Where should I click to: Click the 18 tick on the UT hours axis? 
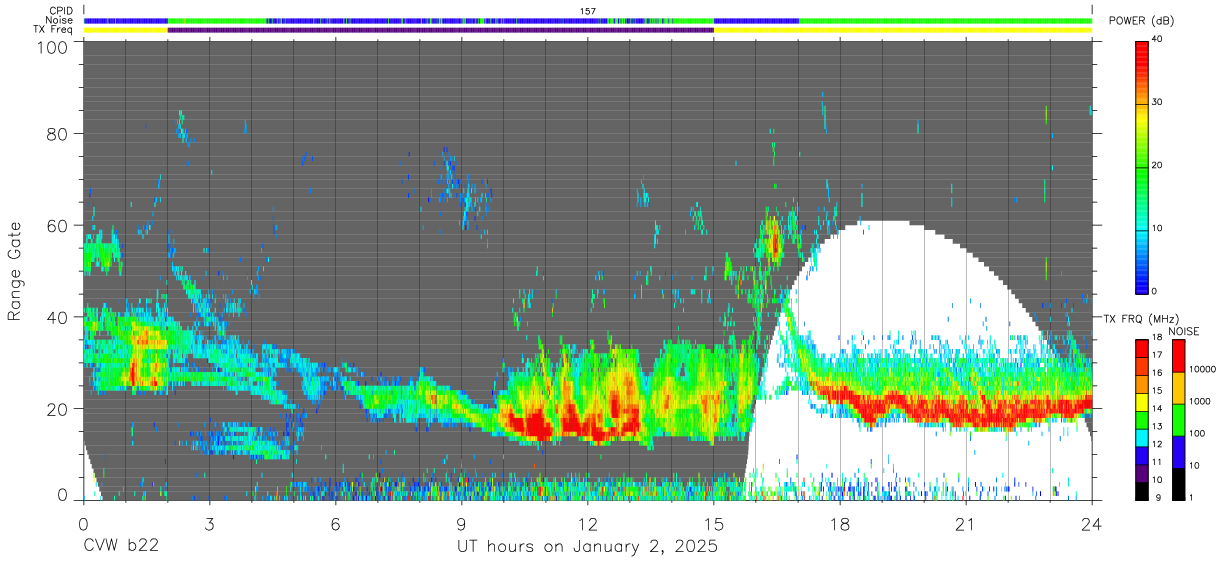click(x=840, y=524)
